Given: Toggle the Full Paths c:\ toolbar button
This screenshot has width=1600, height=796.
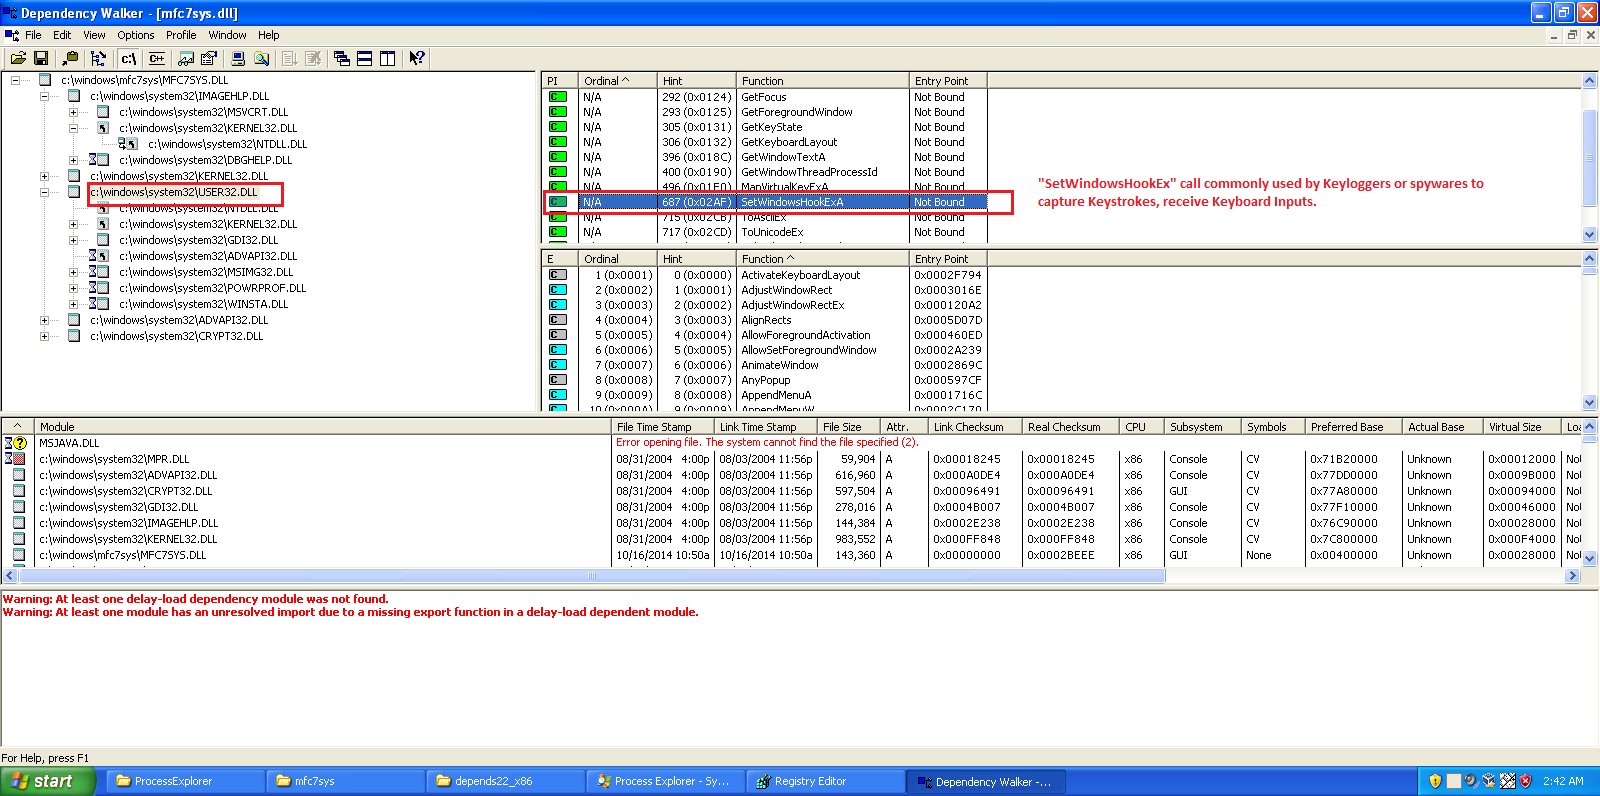Looking at the screenshot, I should 128,59.
